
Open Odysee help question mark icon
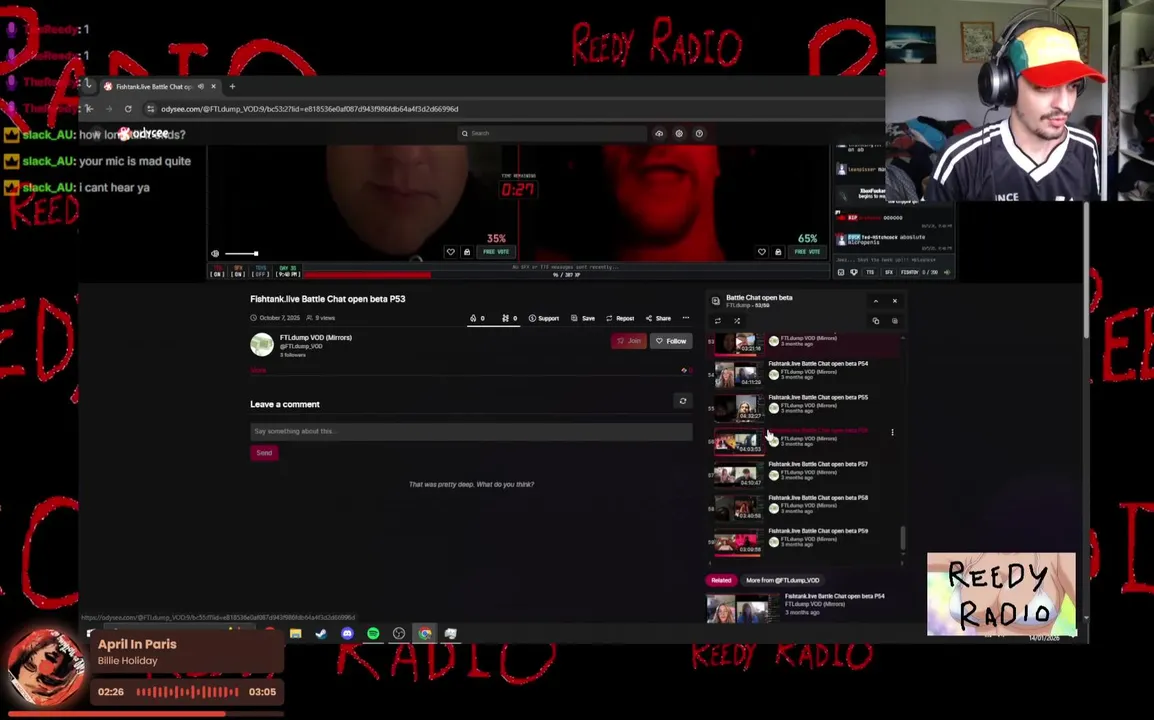(699, 133)
